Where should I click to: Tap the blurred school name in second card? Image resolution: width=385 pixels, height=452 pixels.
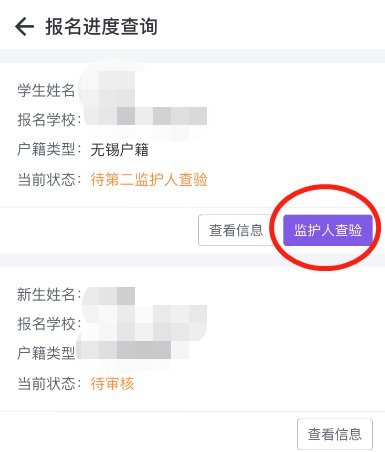[x=146, y=322]
